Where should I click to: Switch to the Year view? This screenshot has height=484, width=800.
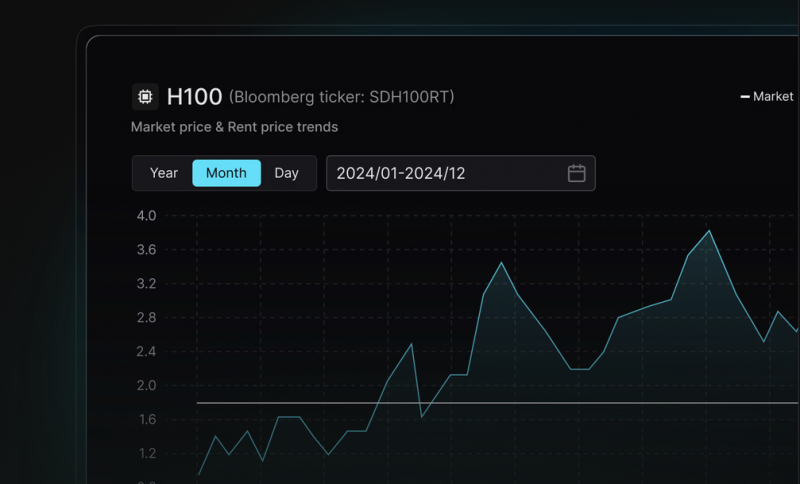pyautogui.click(x=164, y=173)
